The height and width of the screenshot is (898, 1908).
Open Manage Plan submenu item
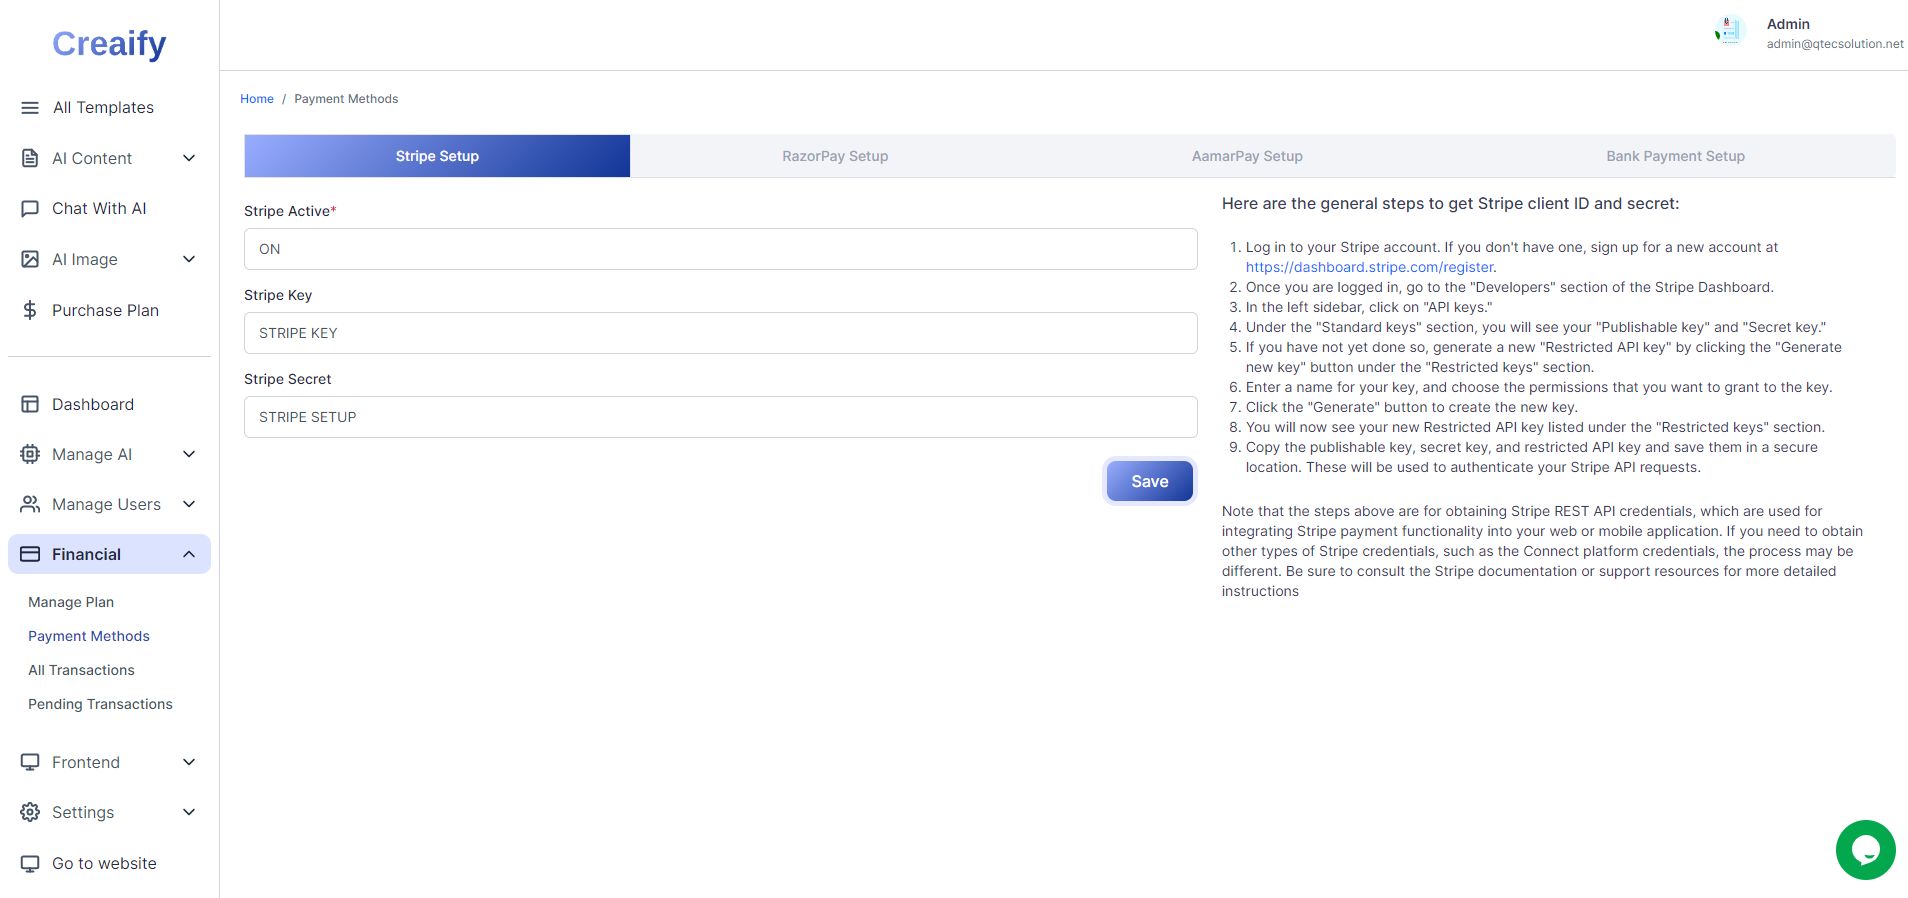click(71, 602)
